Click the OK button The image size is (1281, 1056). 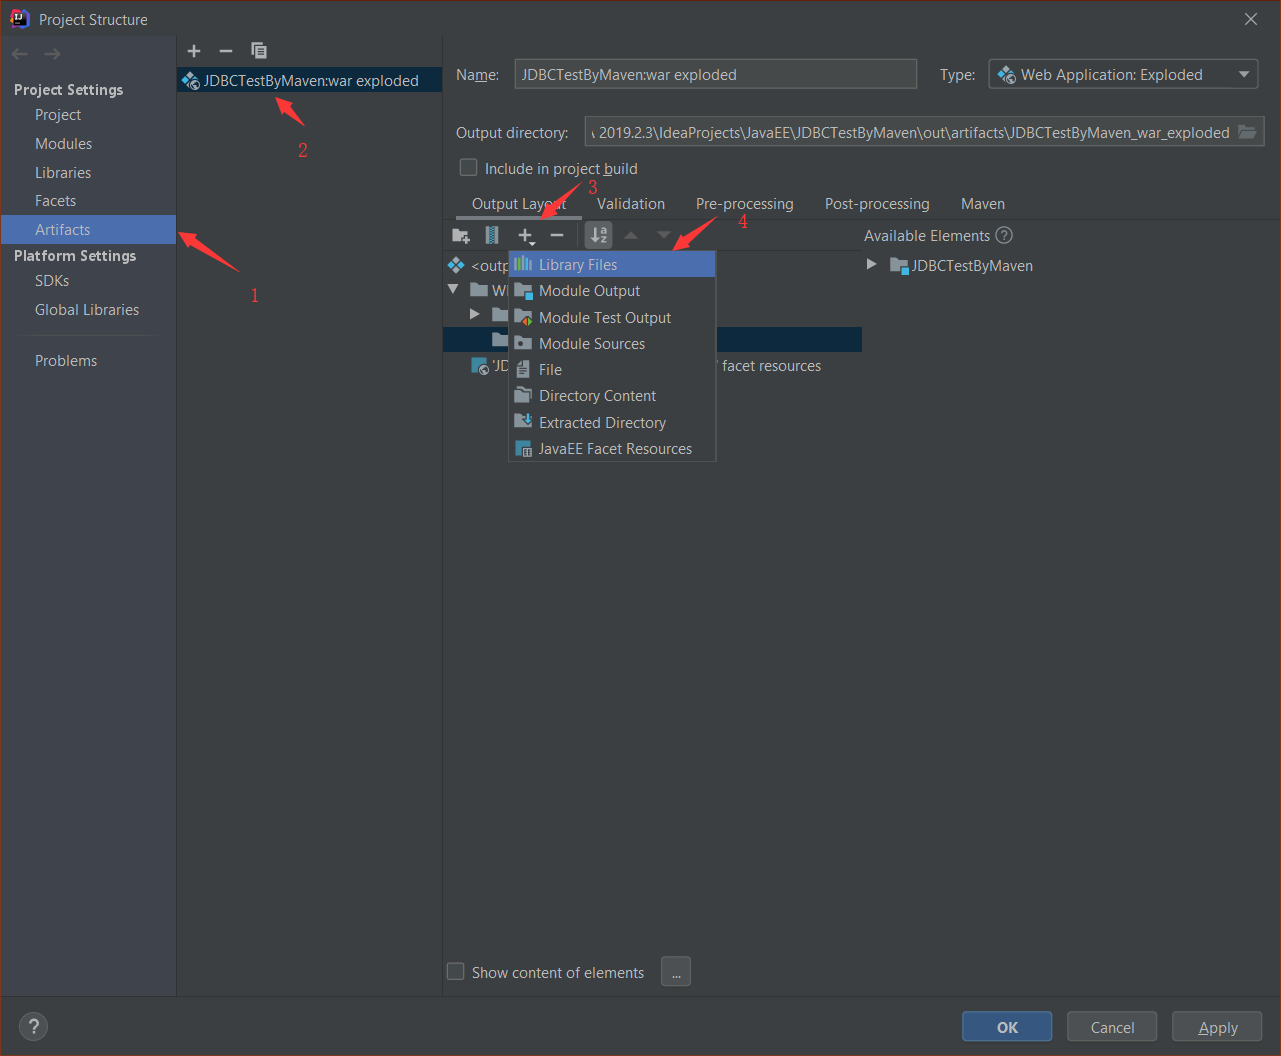tap(1007, 1027)
